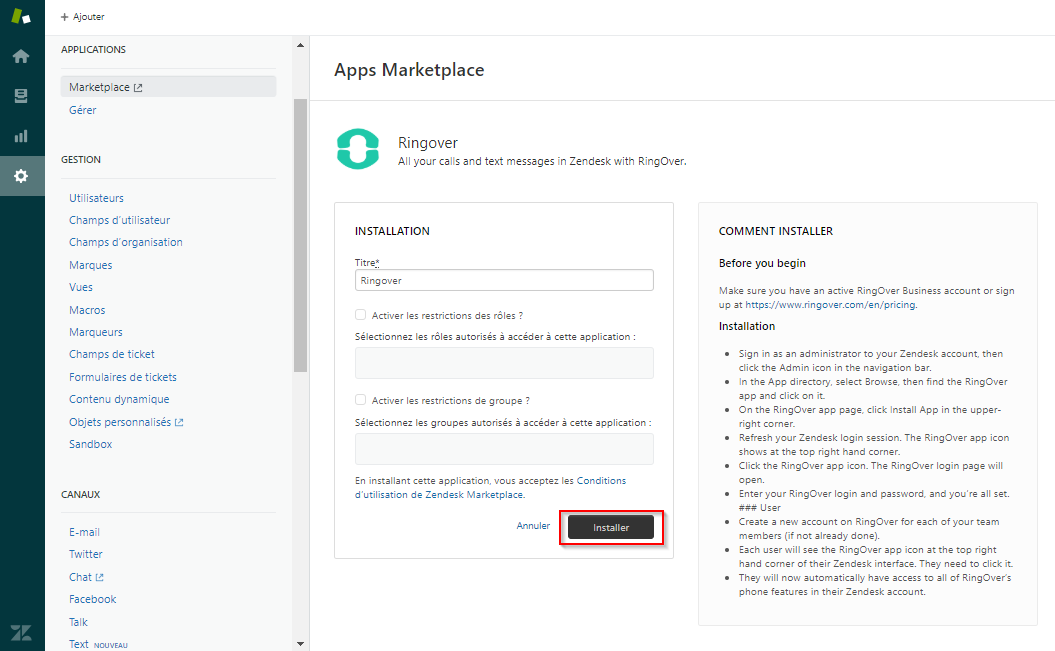Click the Installer button
The width and height of the screenshot is (1055, 651).
click(611, 527)
